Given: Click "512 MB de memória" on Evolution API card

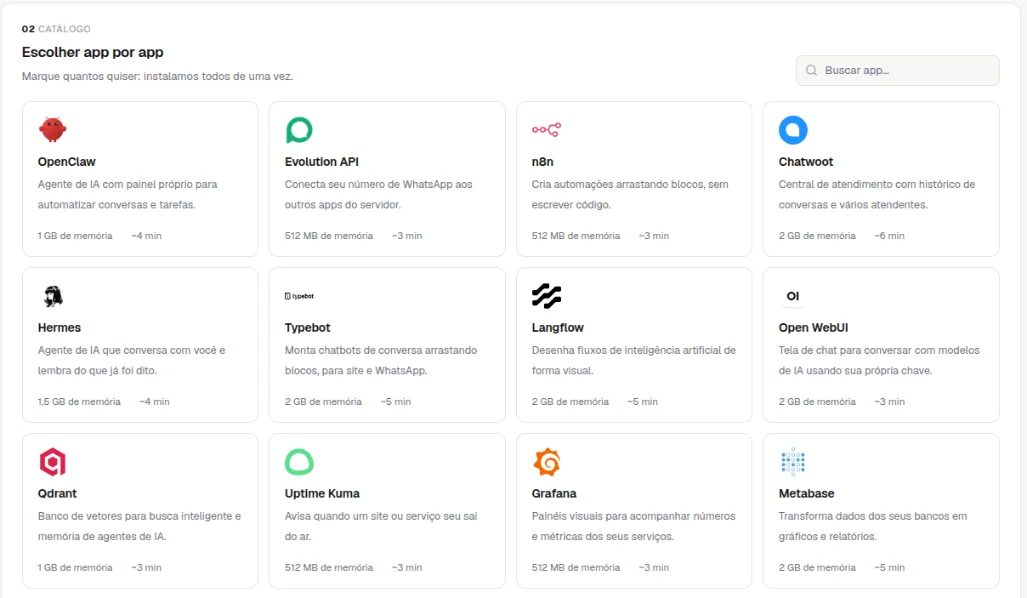Looking at the screenshot, I should click(329, 236).
